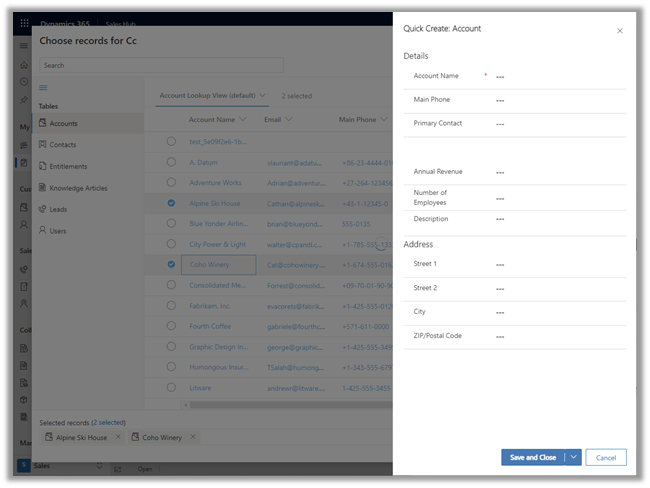Remove Coho Winery selected record chip

[192, 437]
